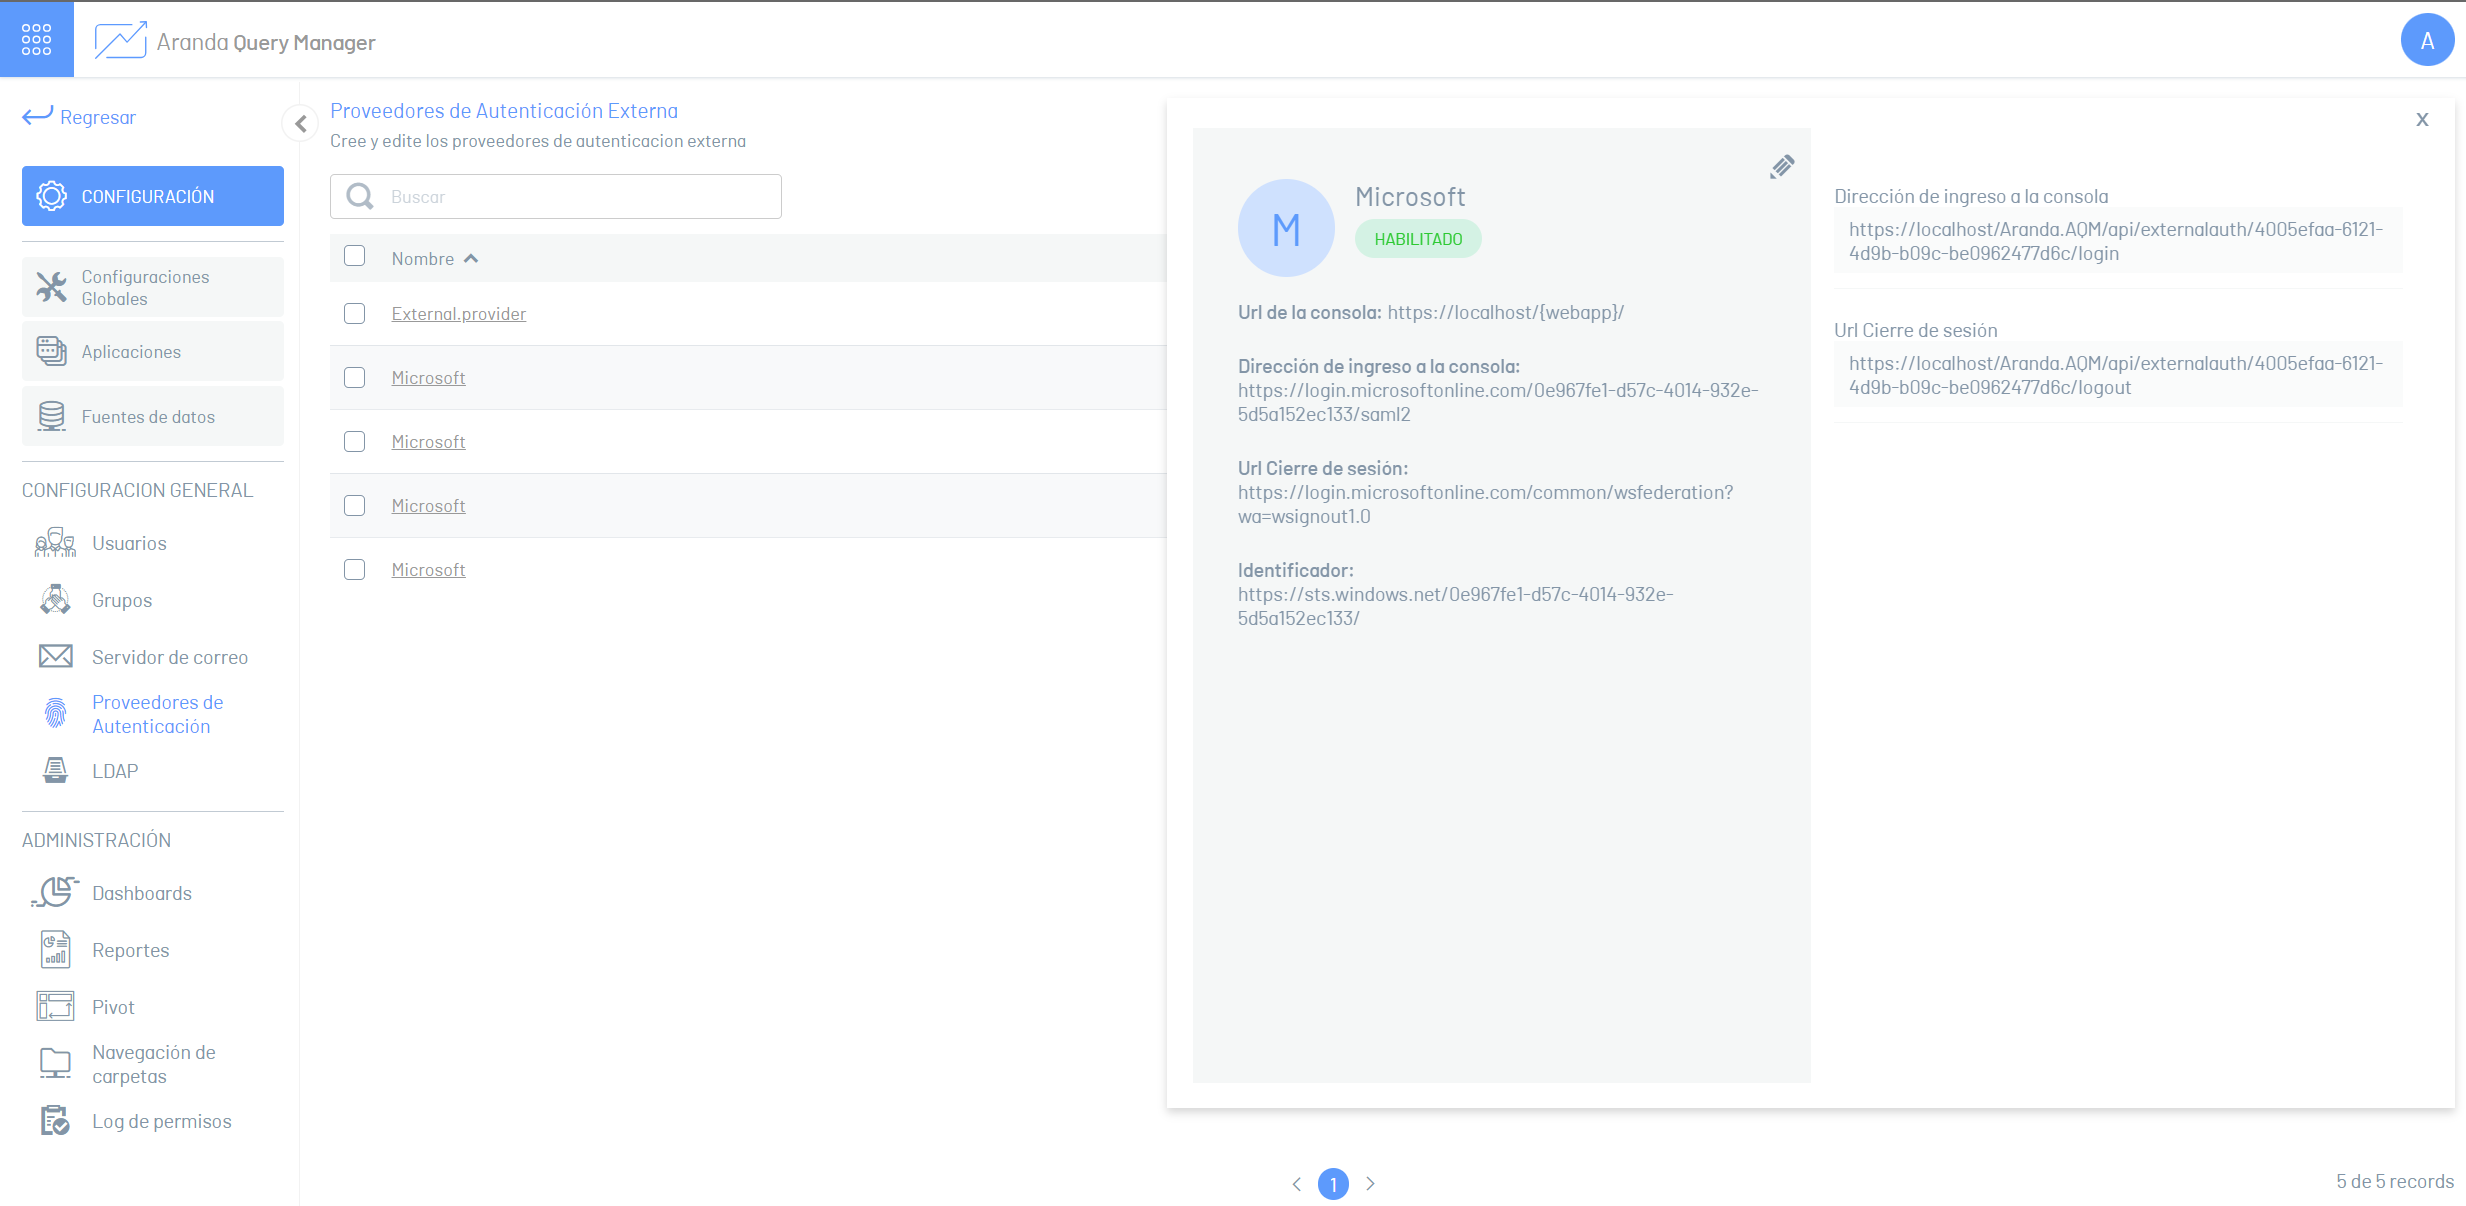This screenshot has width=2466, height=1206.
Task: Go to next page arrow
Action: (x=1370, y=1183)
